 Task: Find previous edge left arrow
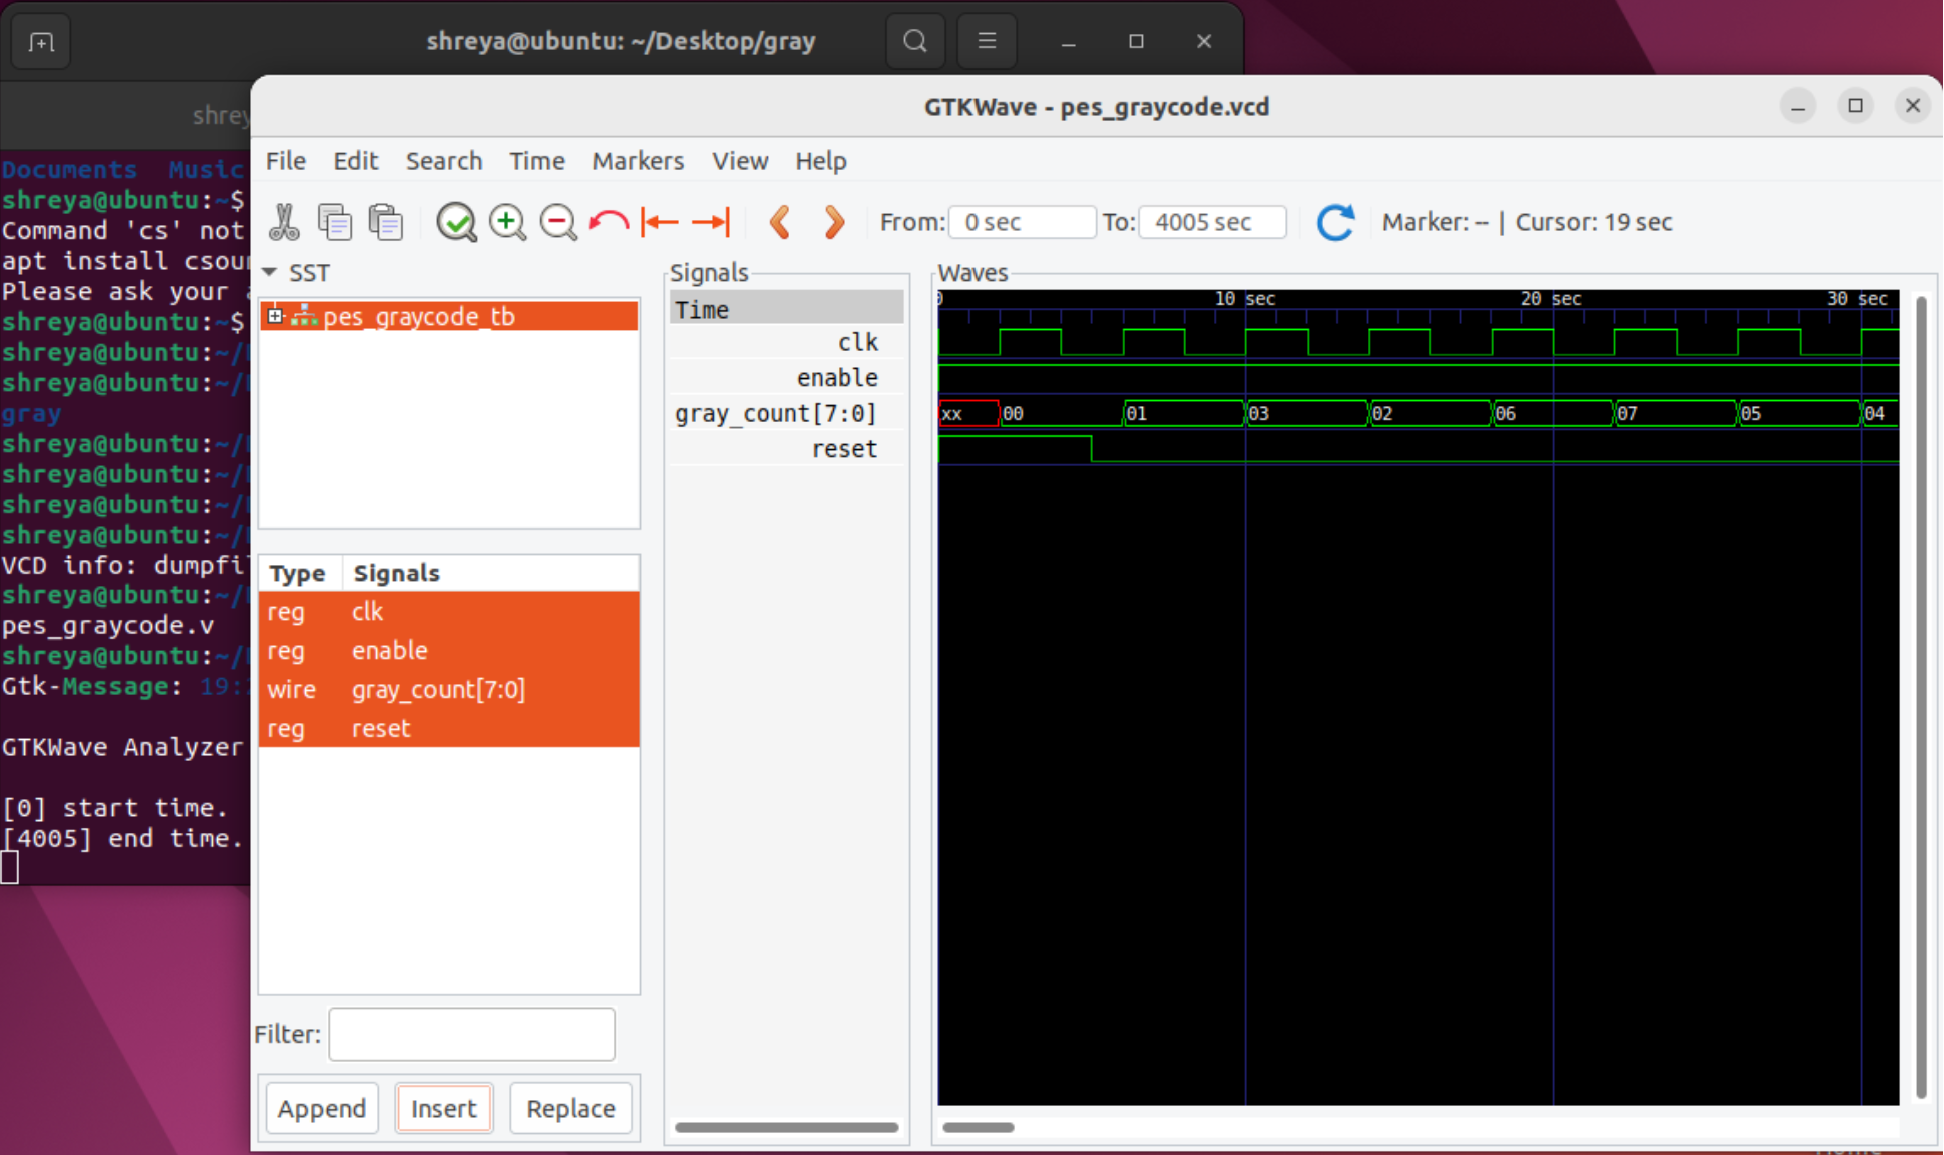[781, 222]
